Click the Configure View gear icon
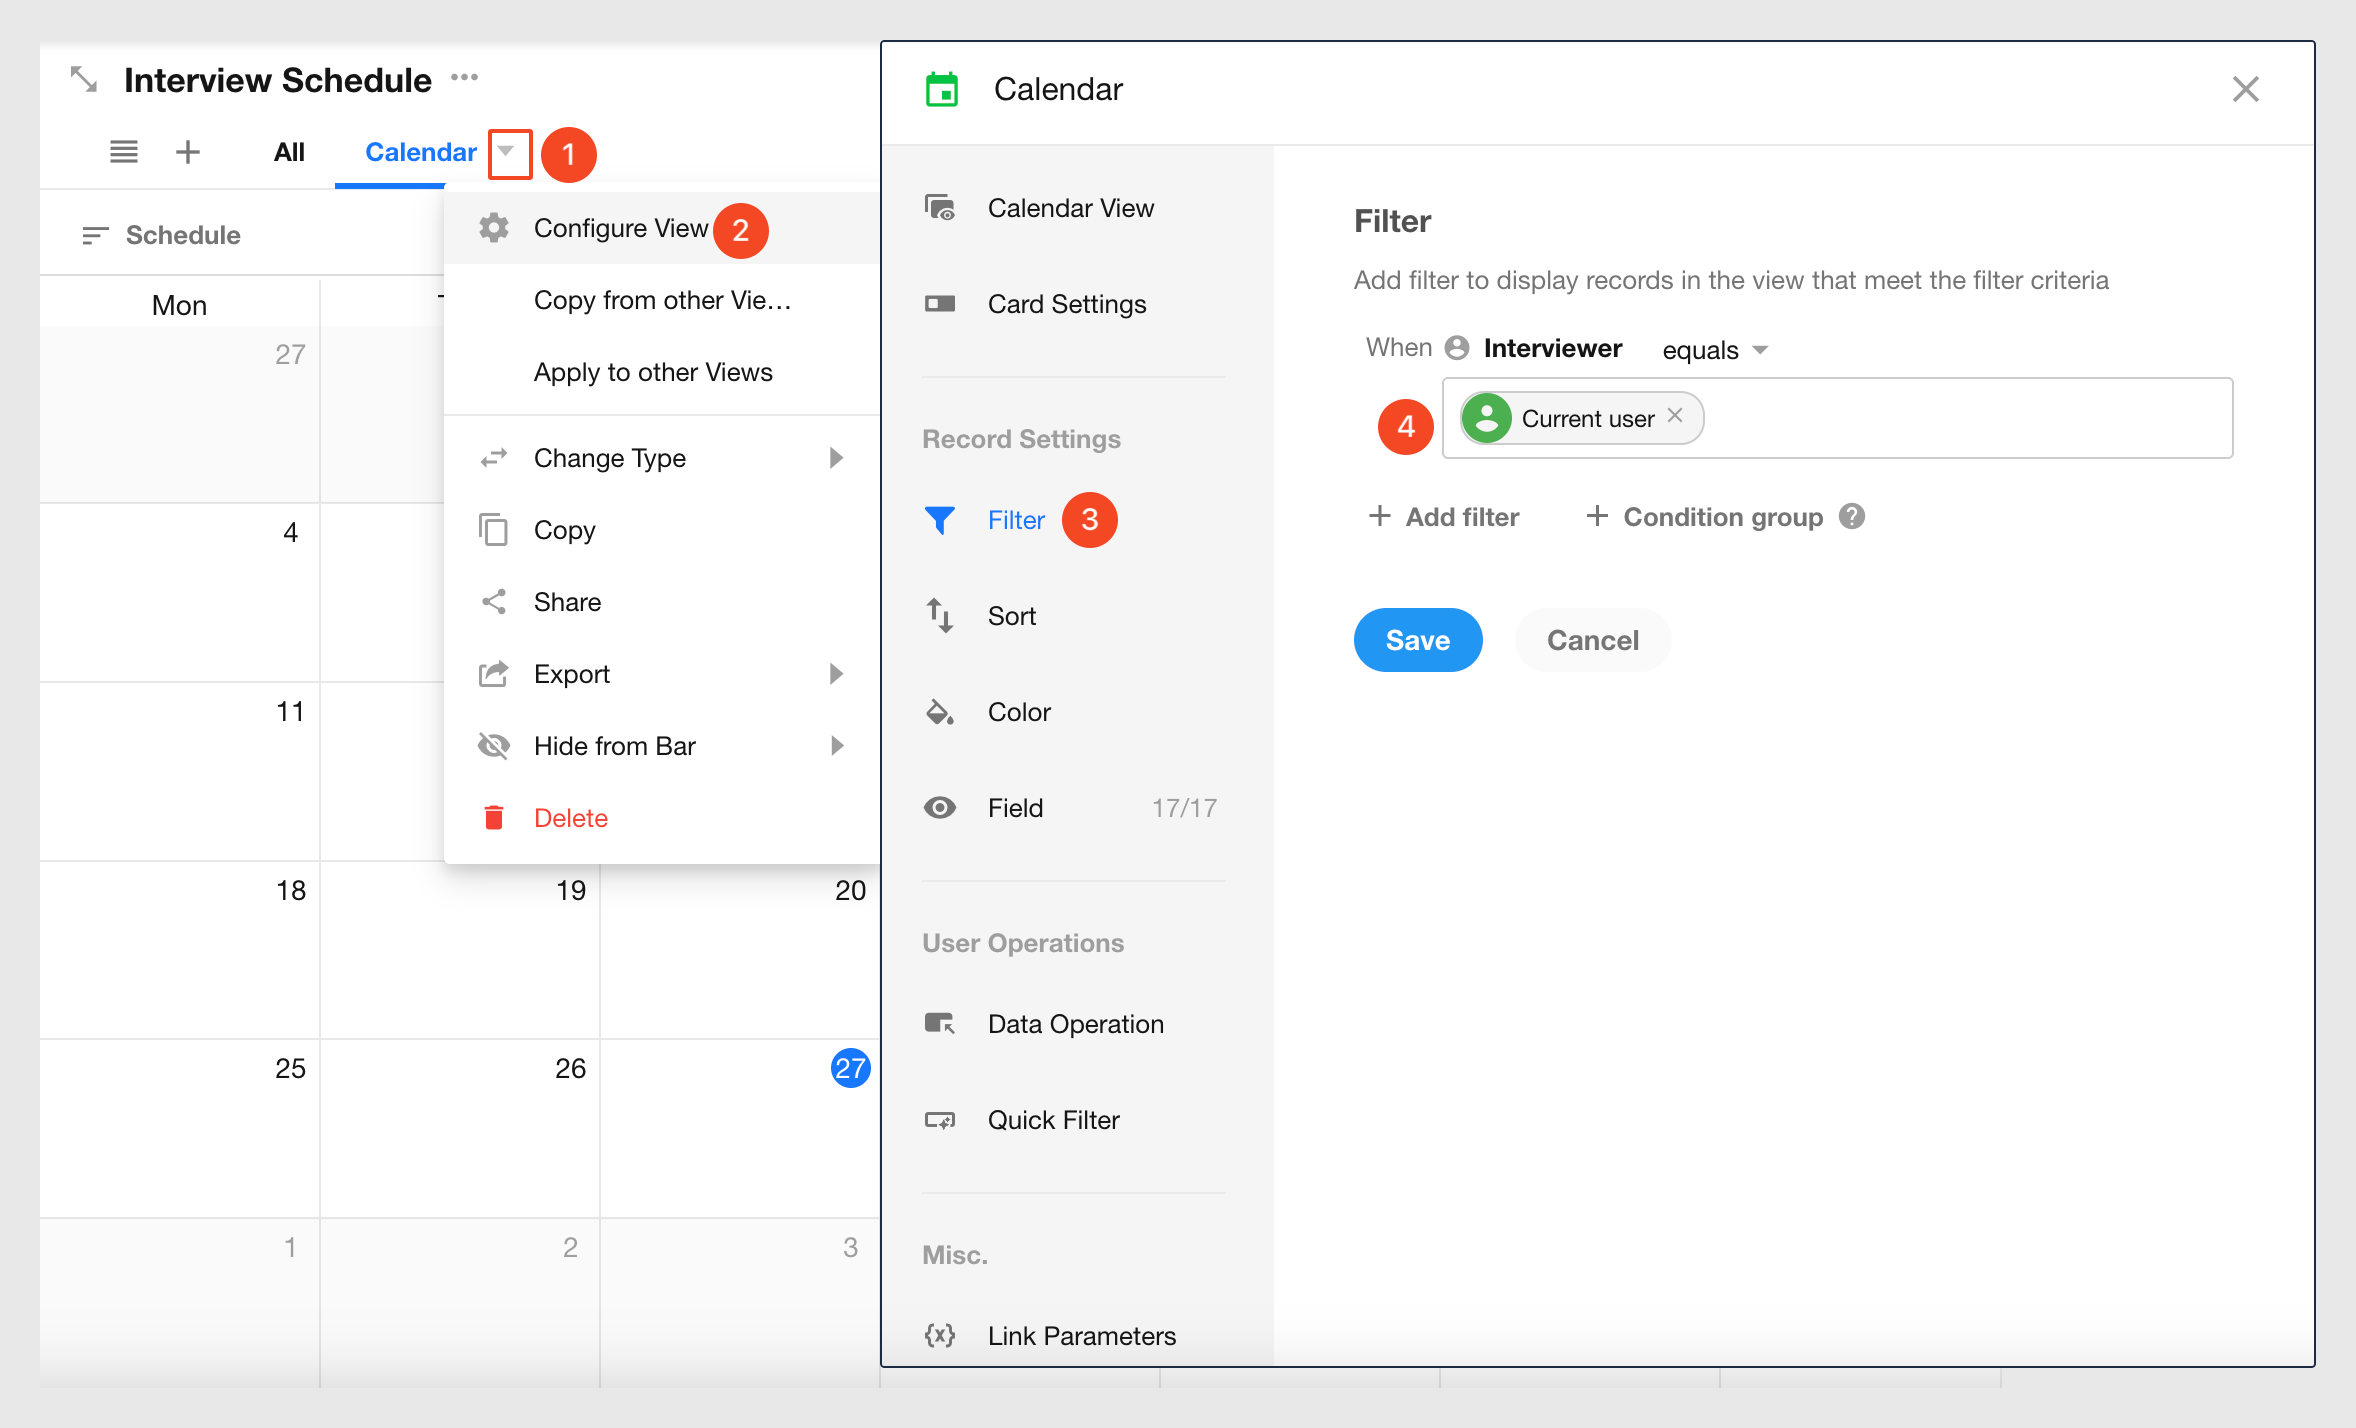 tap(494, 228)
